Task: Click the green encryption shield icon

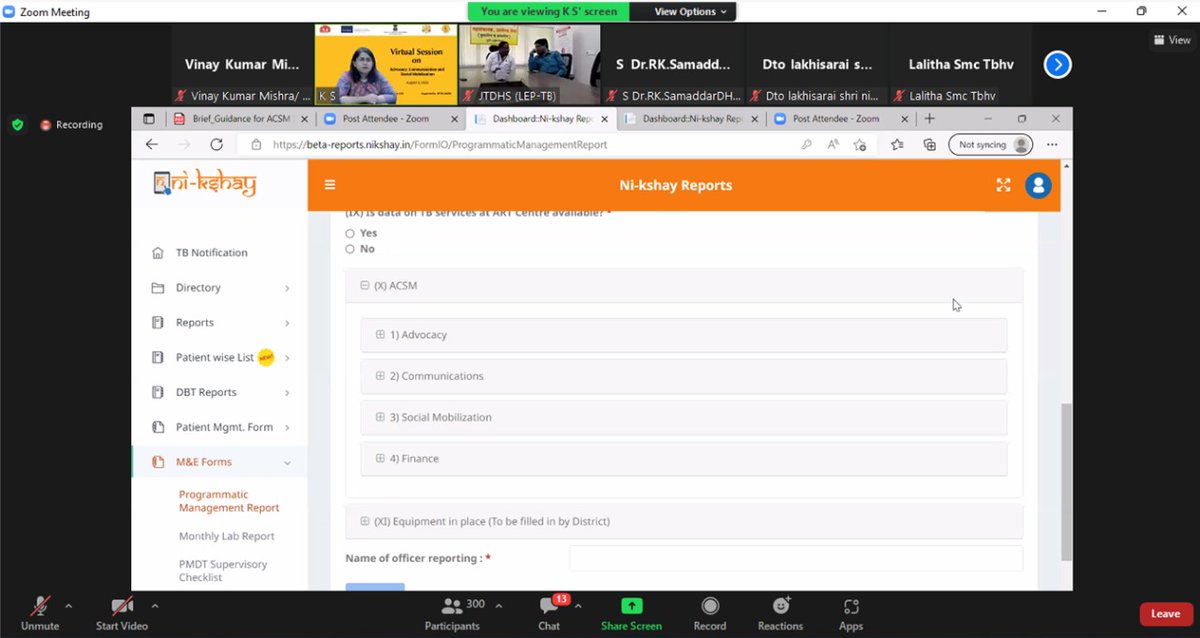Action: [17, 125]
